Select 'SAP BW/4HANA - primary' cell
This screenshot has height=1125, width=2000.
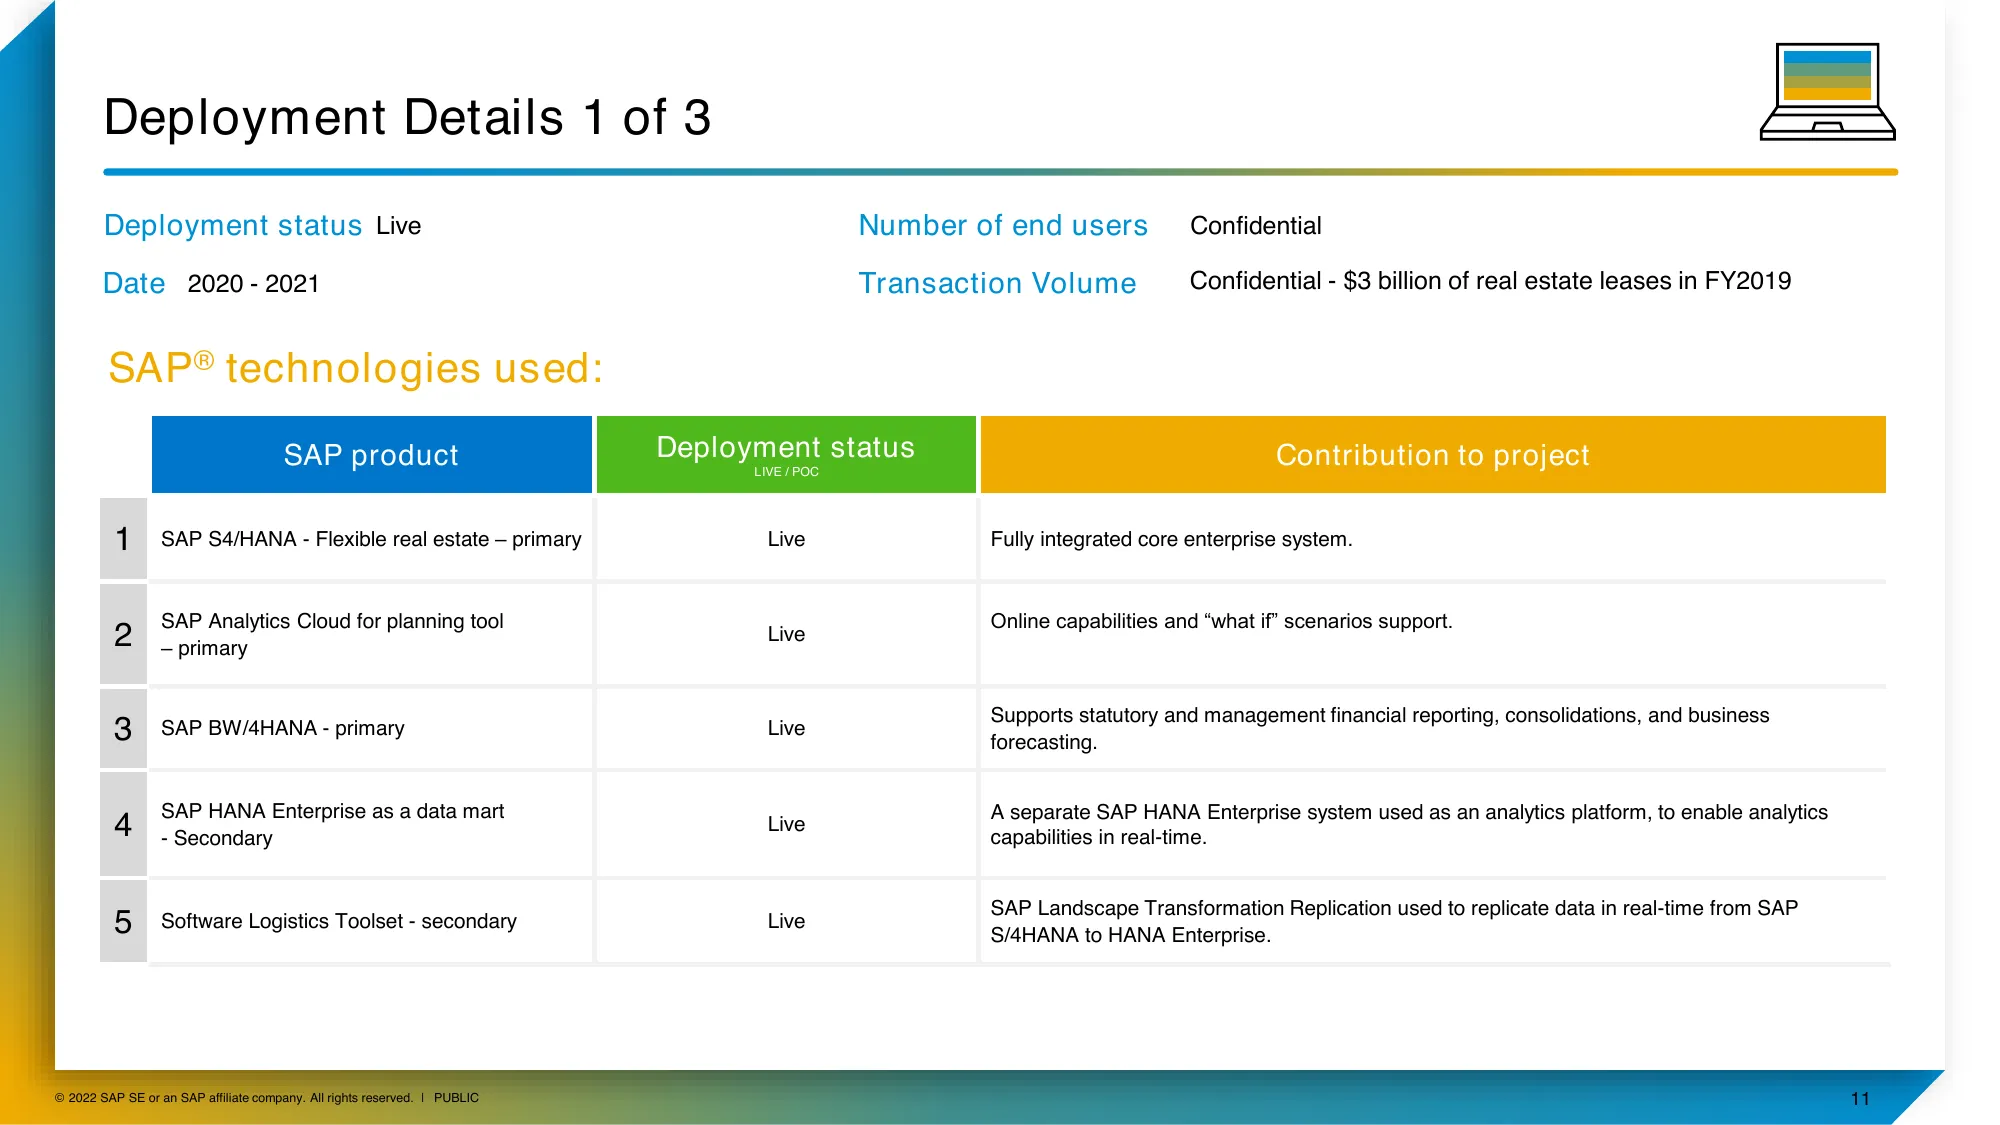[371, 728]
